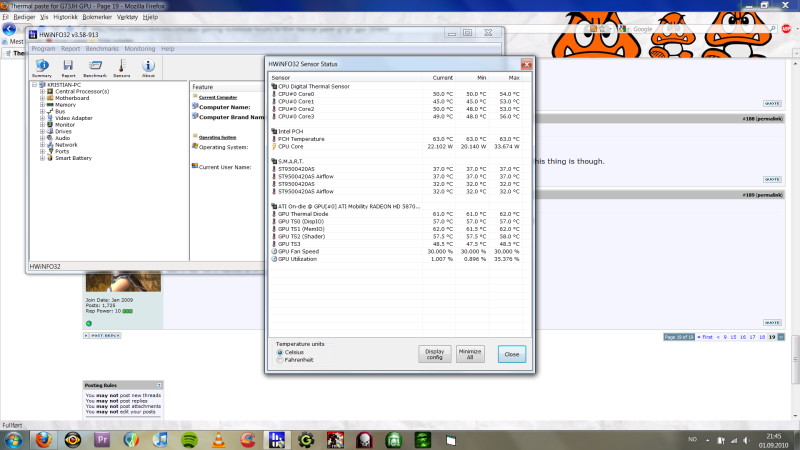Select the Monitor tree item
Viewport: 800px width, 450px height.
tap(65, 124)
